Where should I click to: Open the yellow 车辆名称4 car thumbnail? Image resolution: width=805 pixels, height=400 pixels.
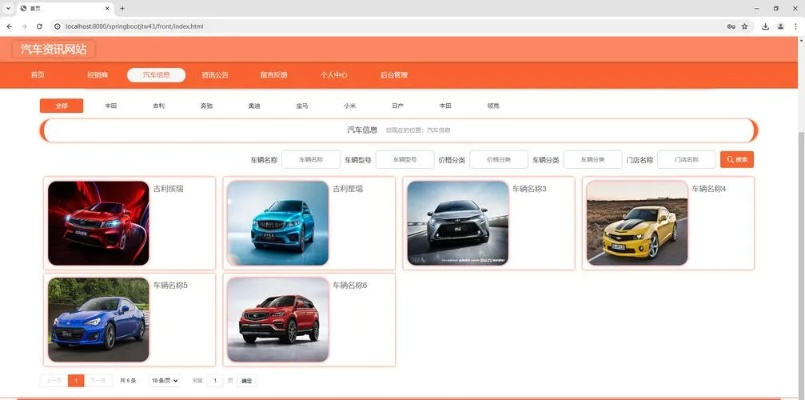pyautogui.click(x=637, y=223)
